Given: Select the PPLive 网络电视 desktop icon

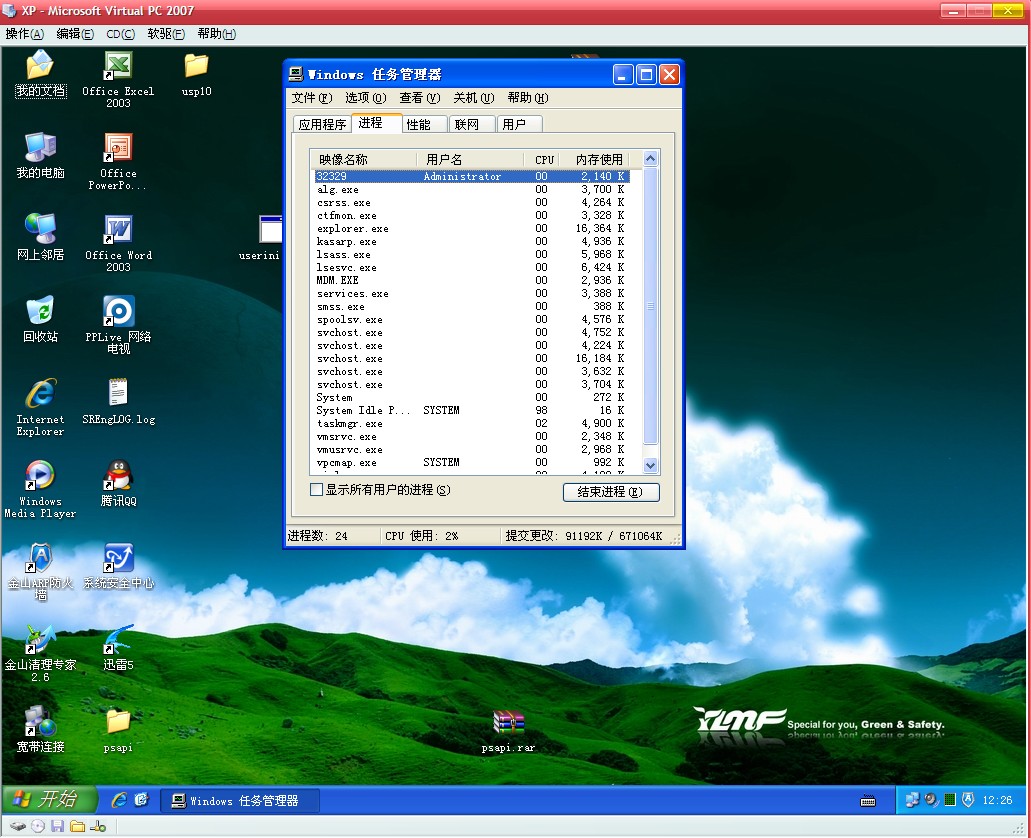Looking at the screenshot, I should [x=118, y=313].
